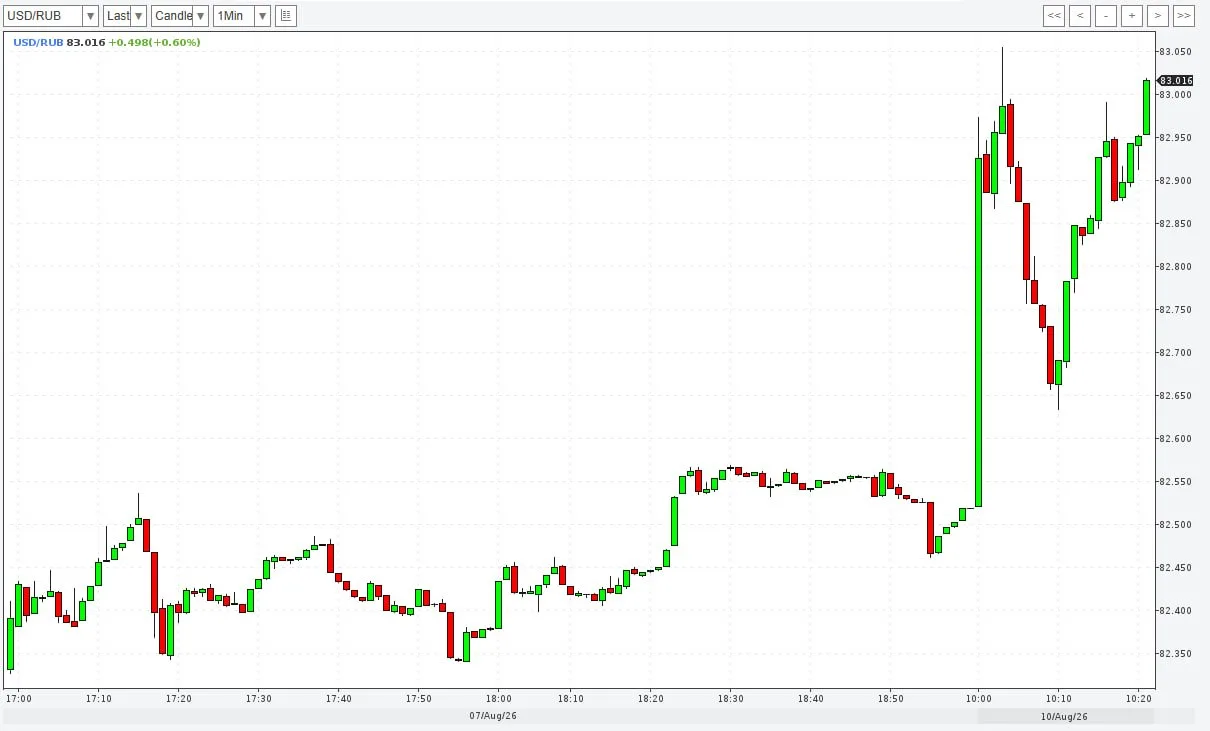Open the chart data table icon
This screenshot has width=1210, height=731.
coord(286,16)
